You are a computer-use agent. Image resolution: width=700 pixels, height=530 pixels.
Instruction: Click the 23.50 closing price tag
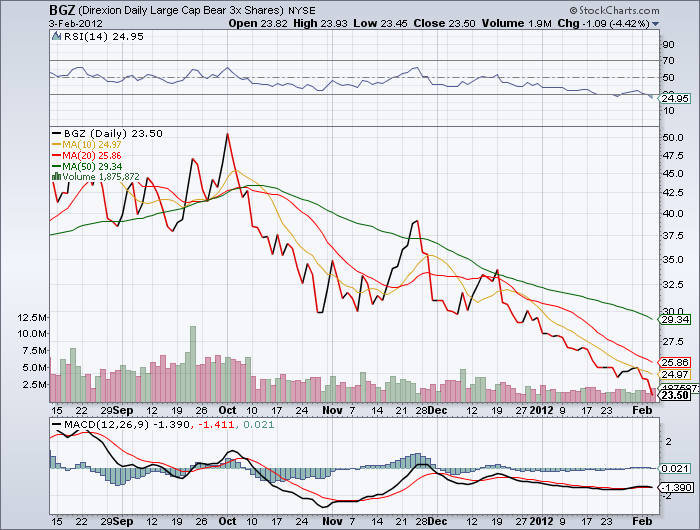(675, 395)
